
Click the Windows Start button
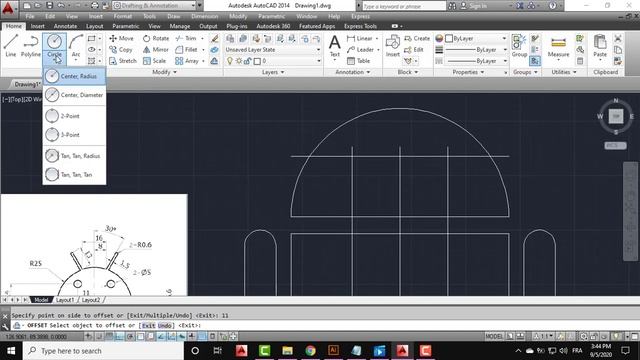tap(11, 351)
